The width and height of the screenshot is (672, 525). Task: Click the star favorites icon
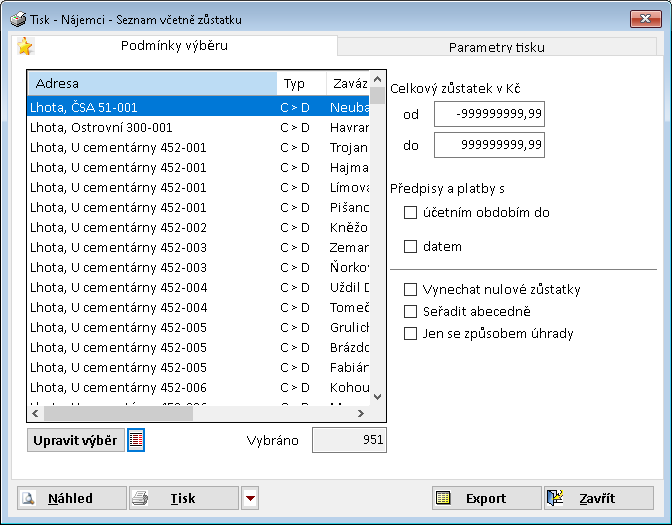tap(25, 47)
